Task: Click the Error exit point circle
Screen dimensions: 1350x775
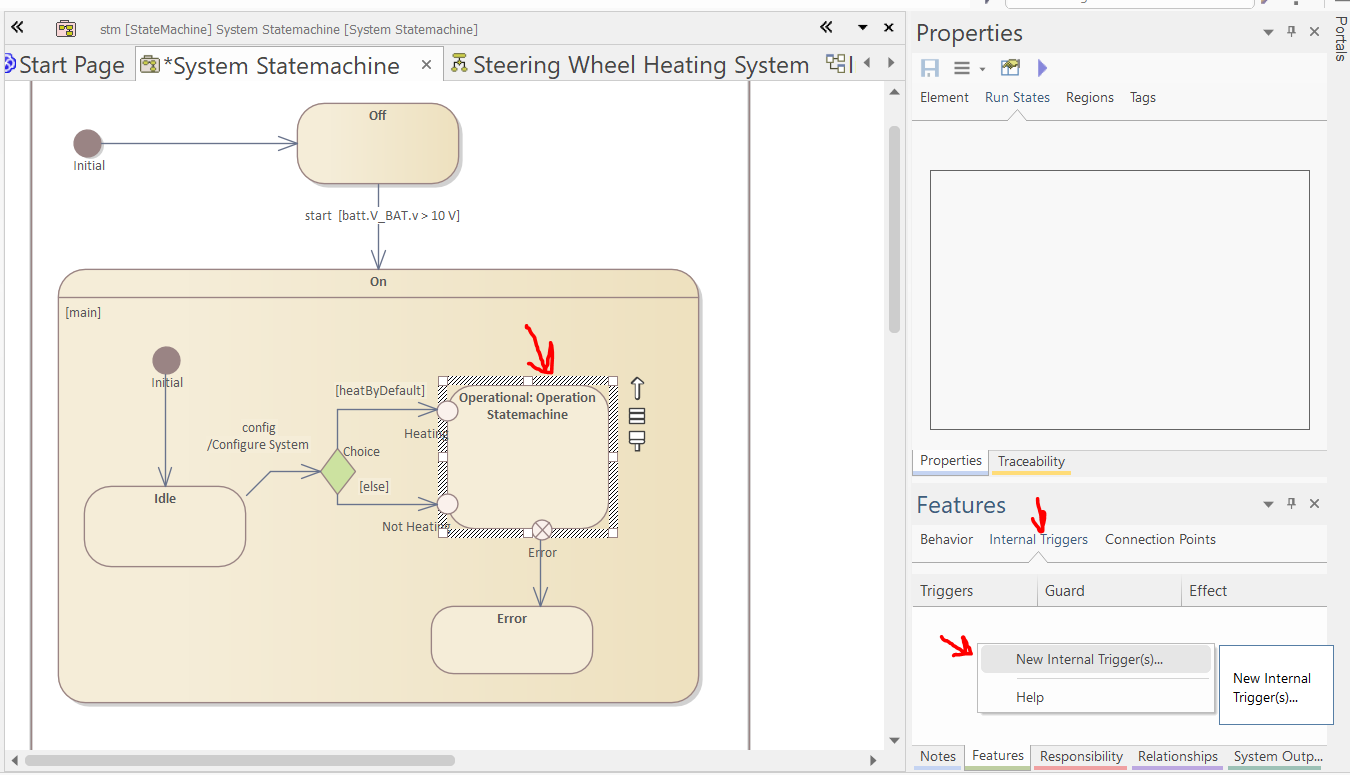Action: (541, 529)
